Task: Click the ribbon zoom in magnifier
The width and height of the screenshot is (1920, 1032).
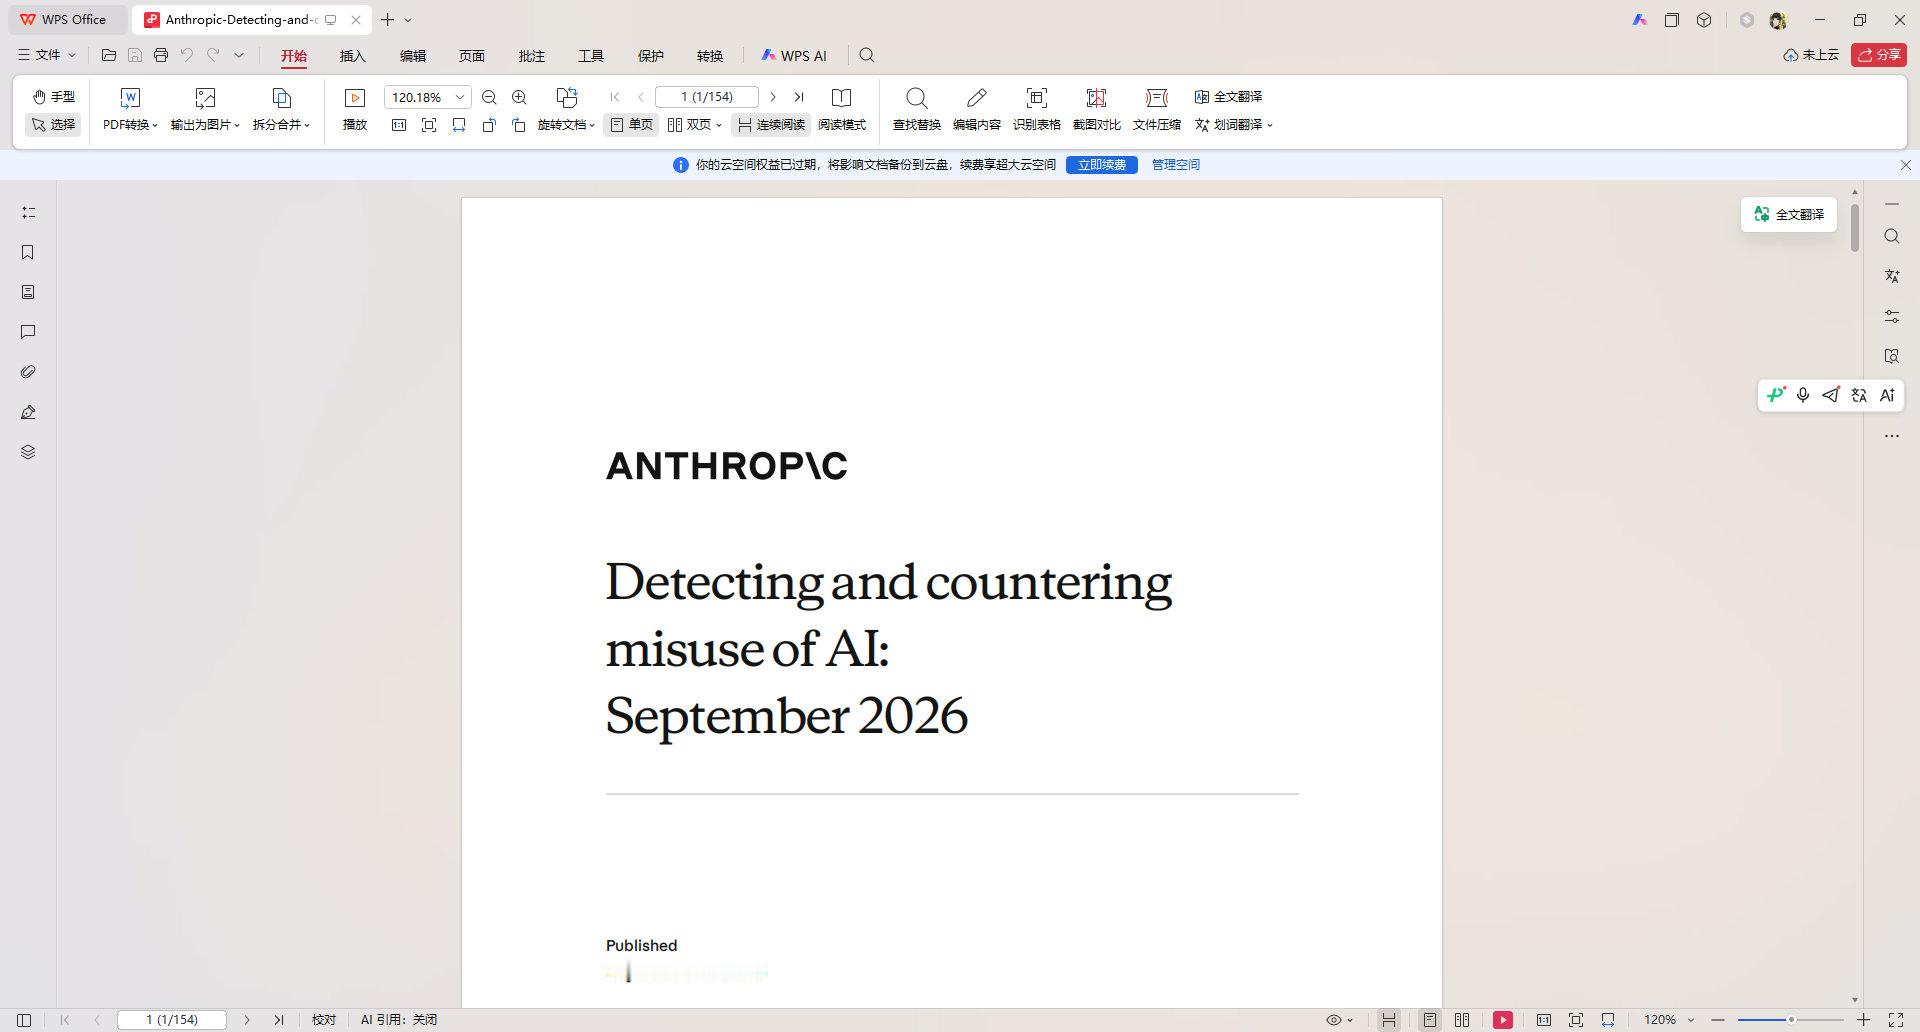Action: [519, 97]
